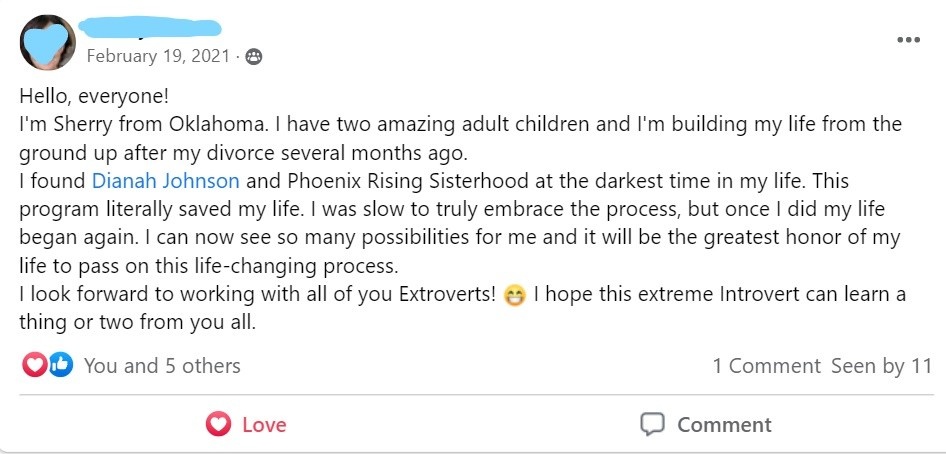View who reacted via "You and 5 others"

162,366
